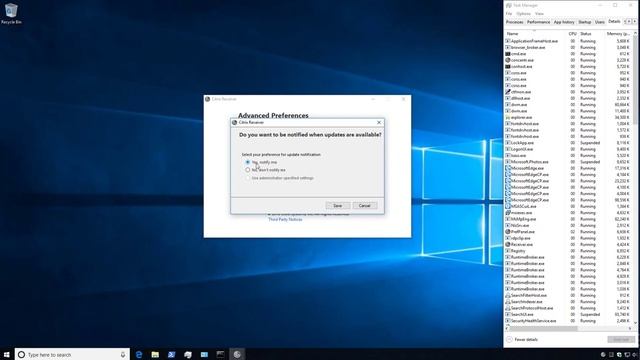Click the MSASCuiL.exe shield icon

coord(508,206)
